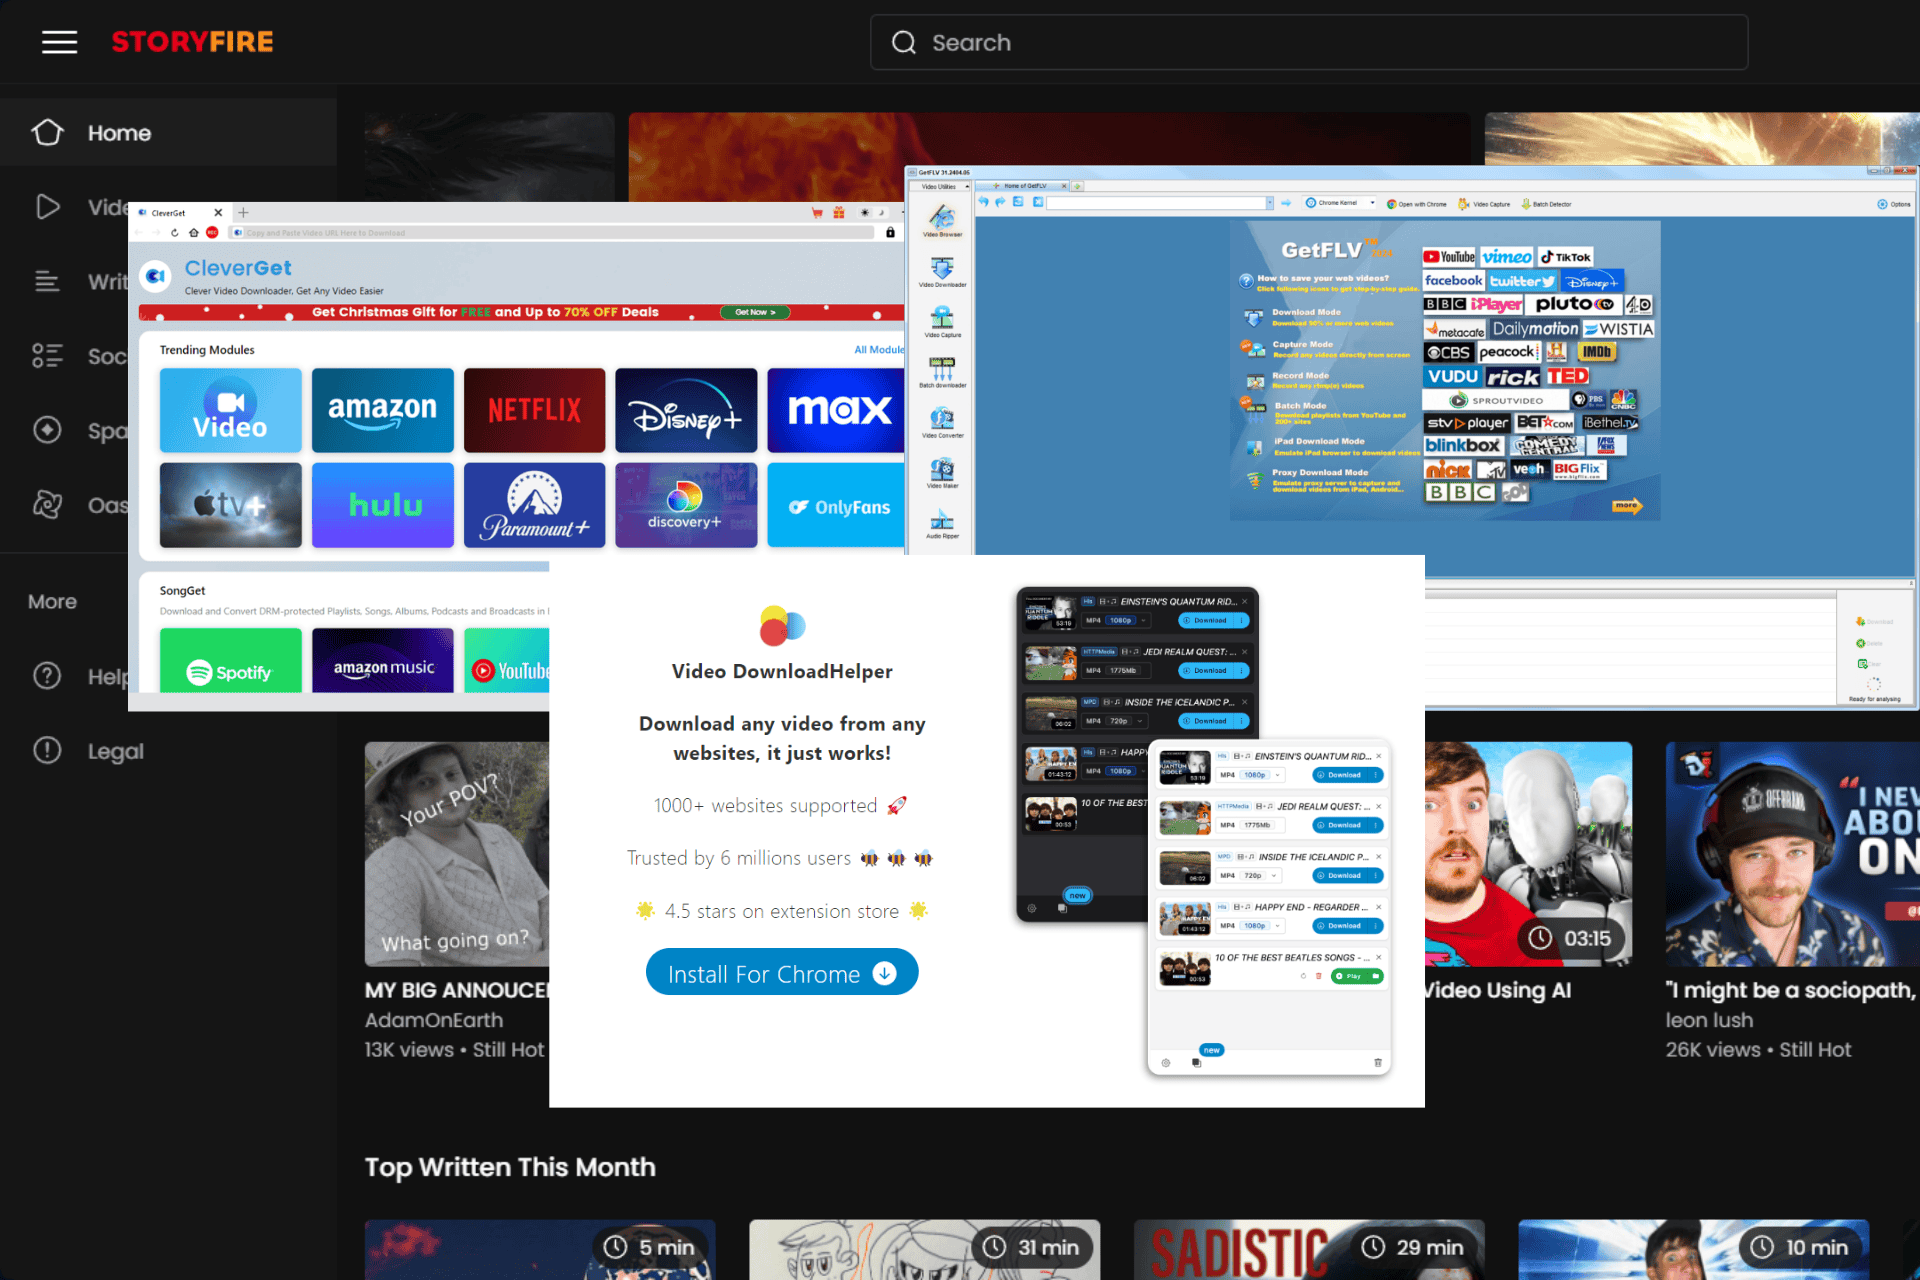Go to Home in StoryFire sidebar

point(168,133)
